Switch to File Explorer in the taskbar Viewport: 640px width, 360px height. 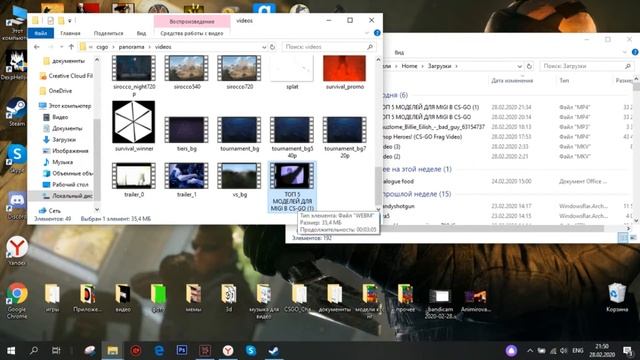coord(113,351)
